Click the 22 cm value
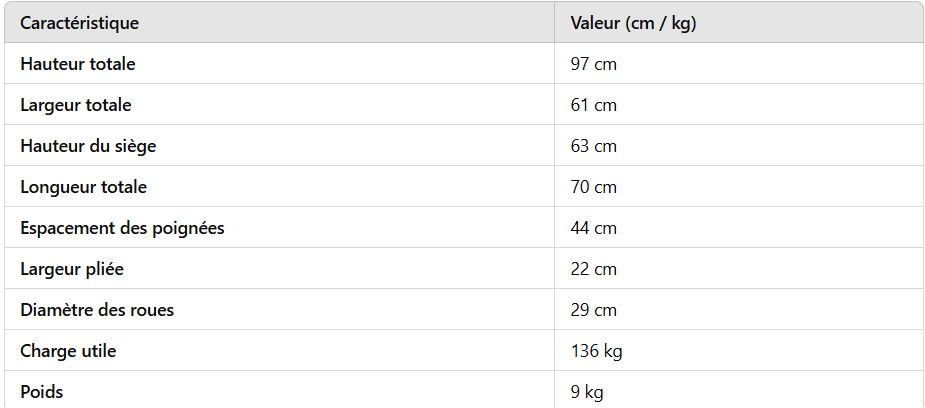Screen dimensions: 925x408 pyautogui.click(x=593, y=269)
